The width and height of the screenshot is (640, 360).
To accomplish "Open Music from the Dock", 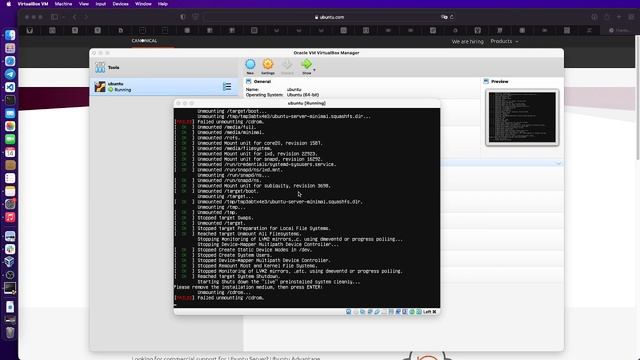I will pos(10,217).
